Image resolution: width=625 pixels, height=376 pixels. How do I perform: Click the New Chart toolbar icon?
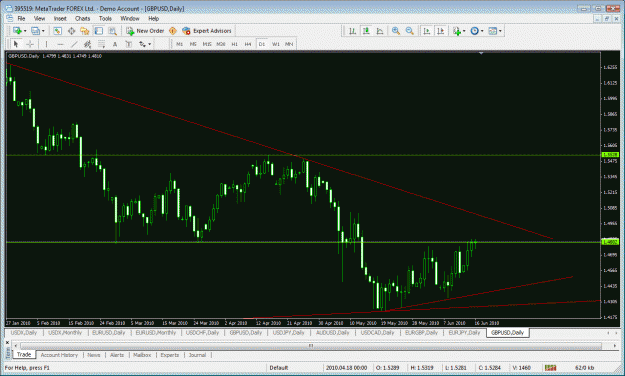click(x=17, y=31)
